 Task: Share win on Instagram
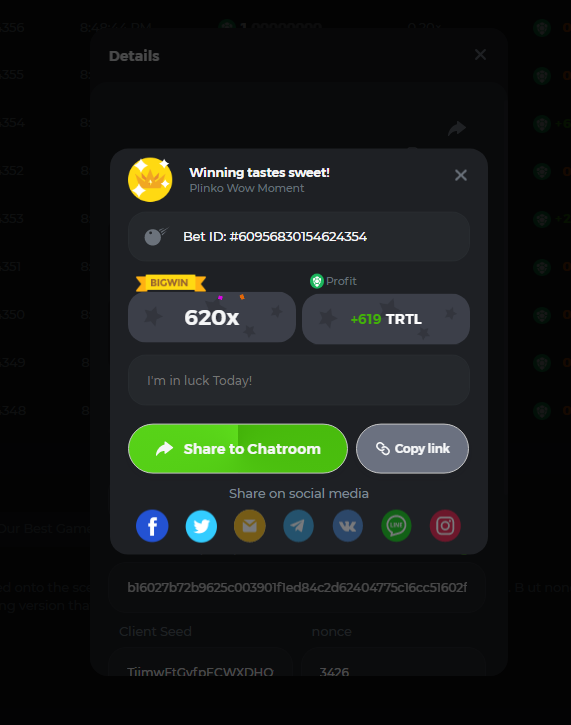click(x=445, y=526)
